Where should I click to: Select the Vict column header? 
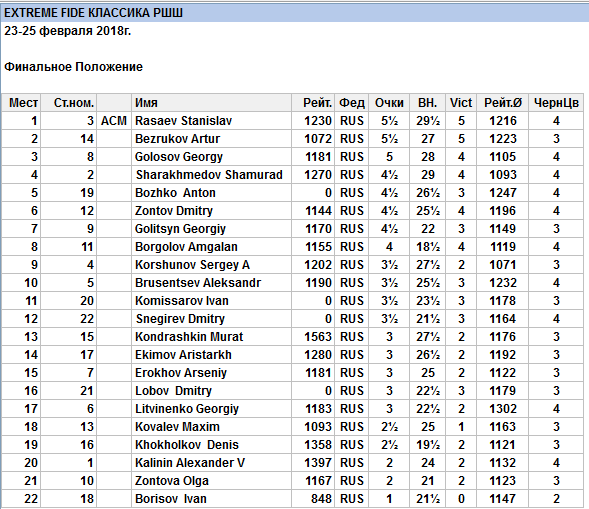461,103
